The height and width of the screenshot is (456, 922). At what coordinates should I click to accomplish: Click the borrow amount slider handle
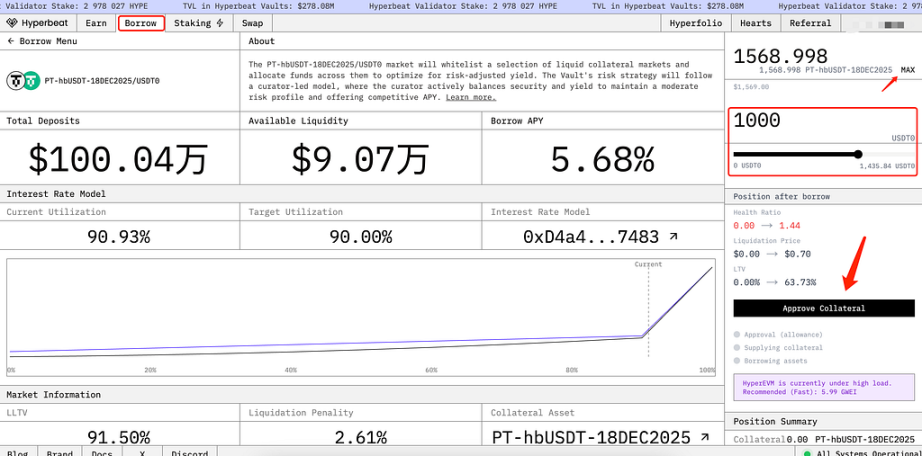pos(858,154)
